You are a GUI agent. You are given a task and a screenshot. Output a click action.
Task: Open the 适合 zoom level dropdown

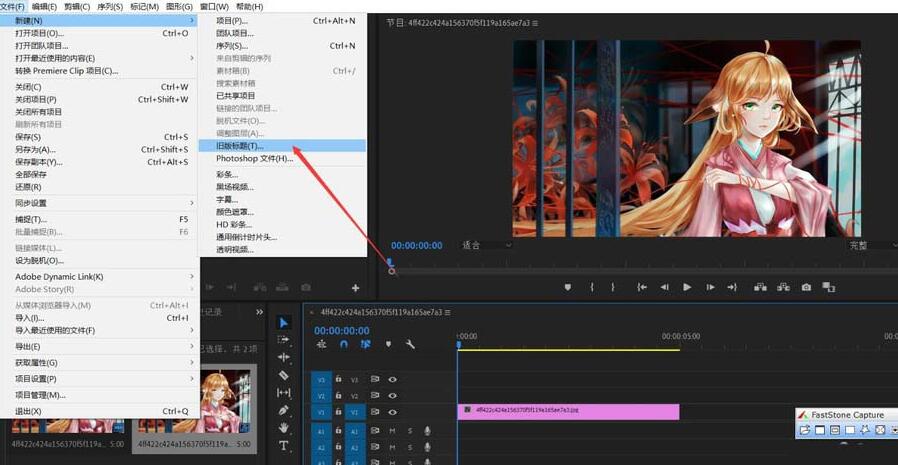[487, 245]
